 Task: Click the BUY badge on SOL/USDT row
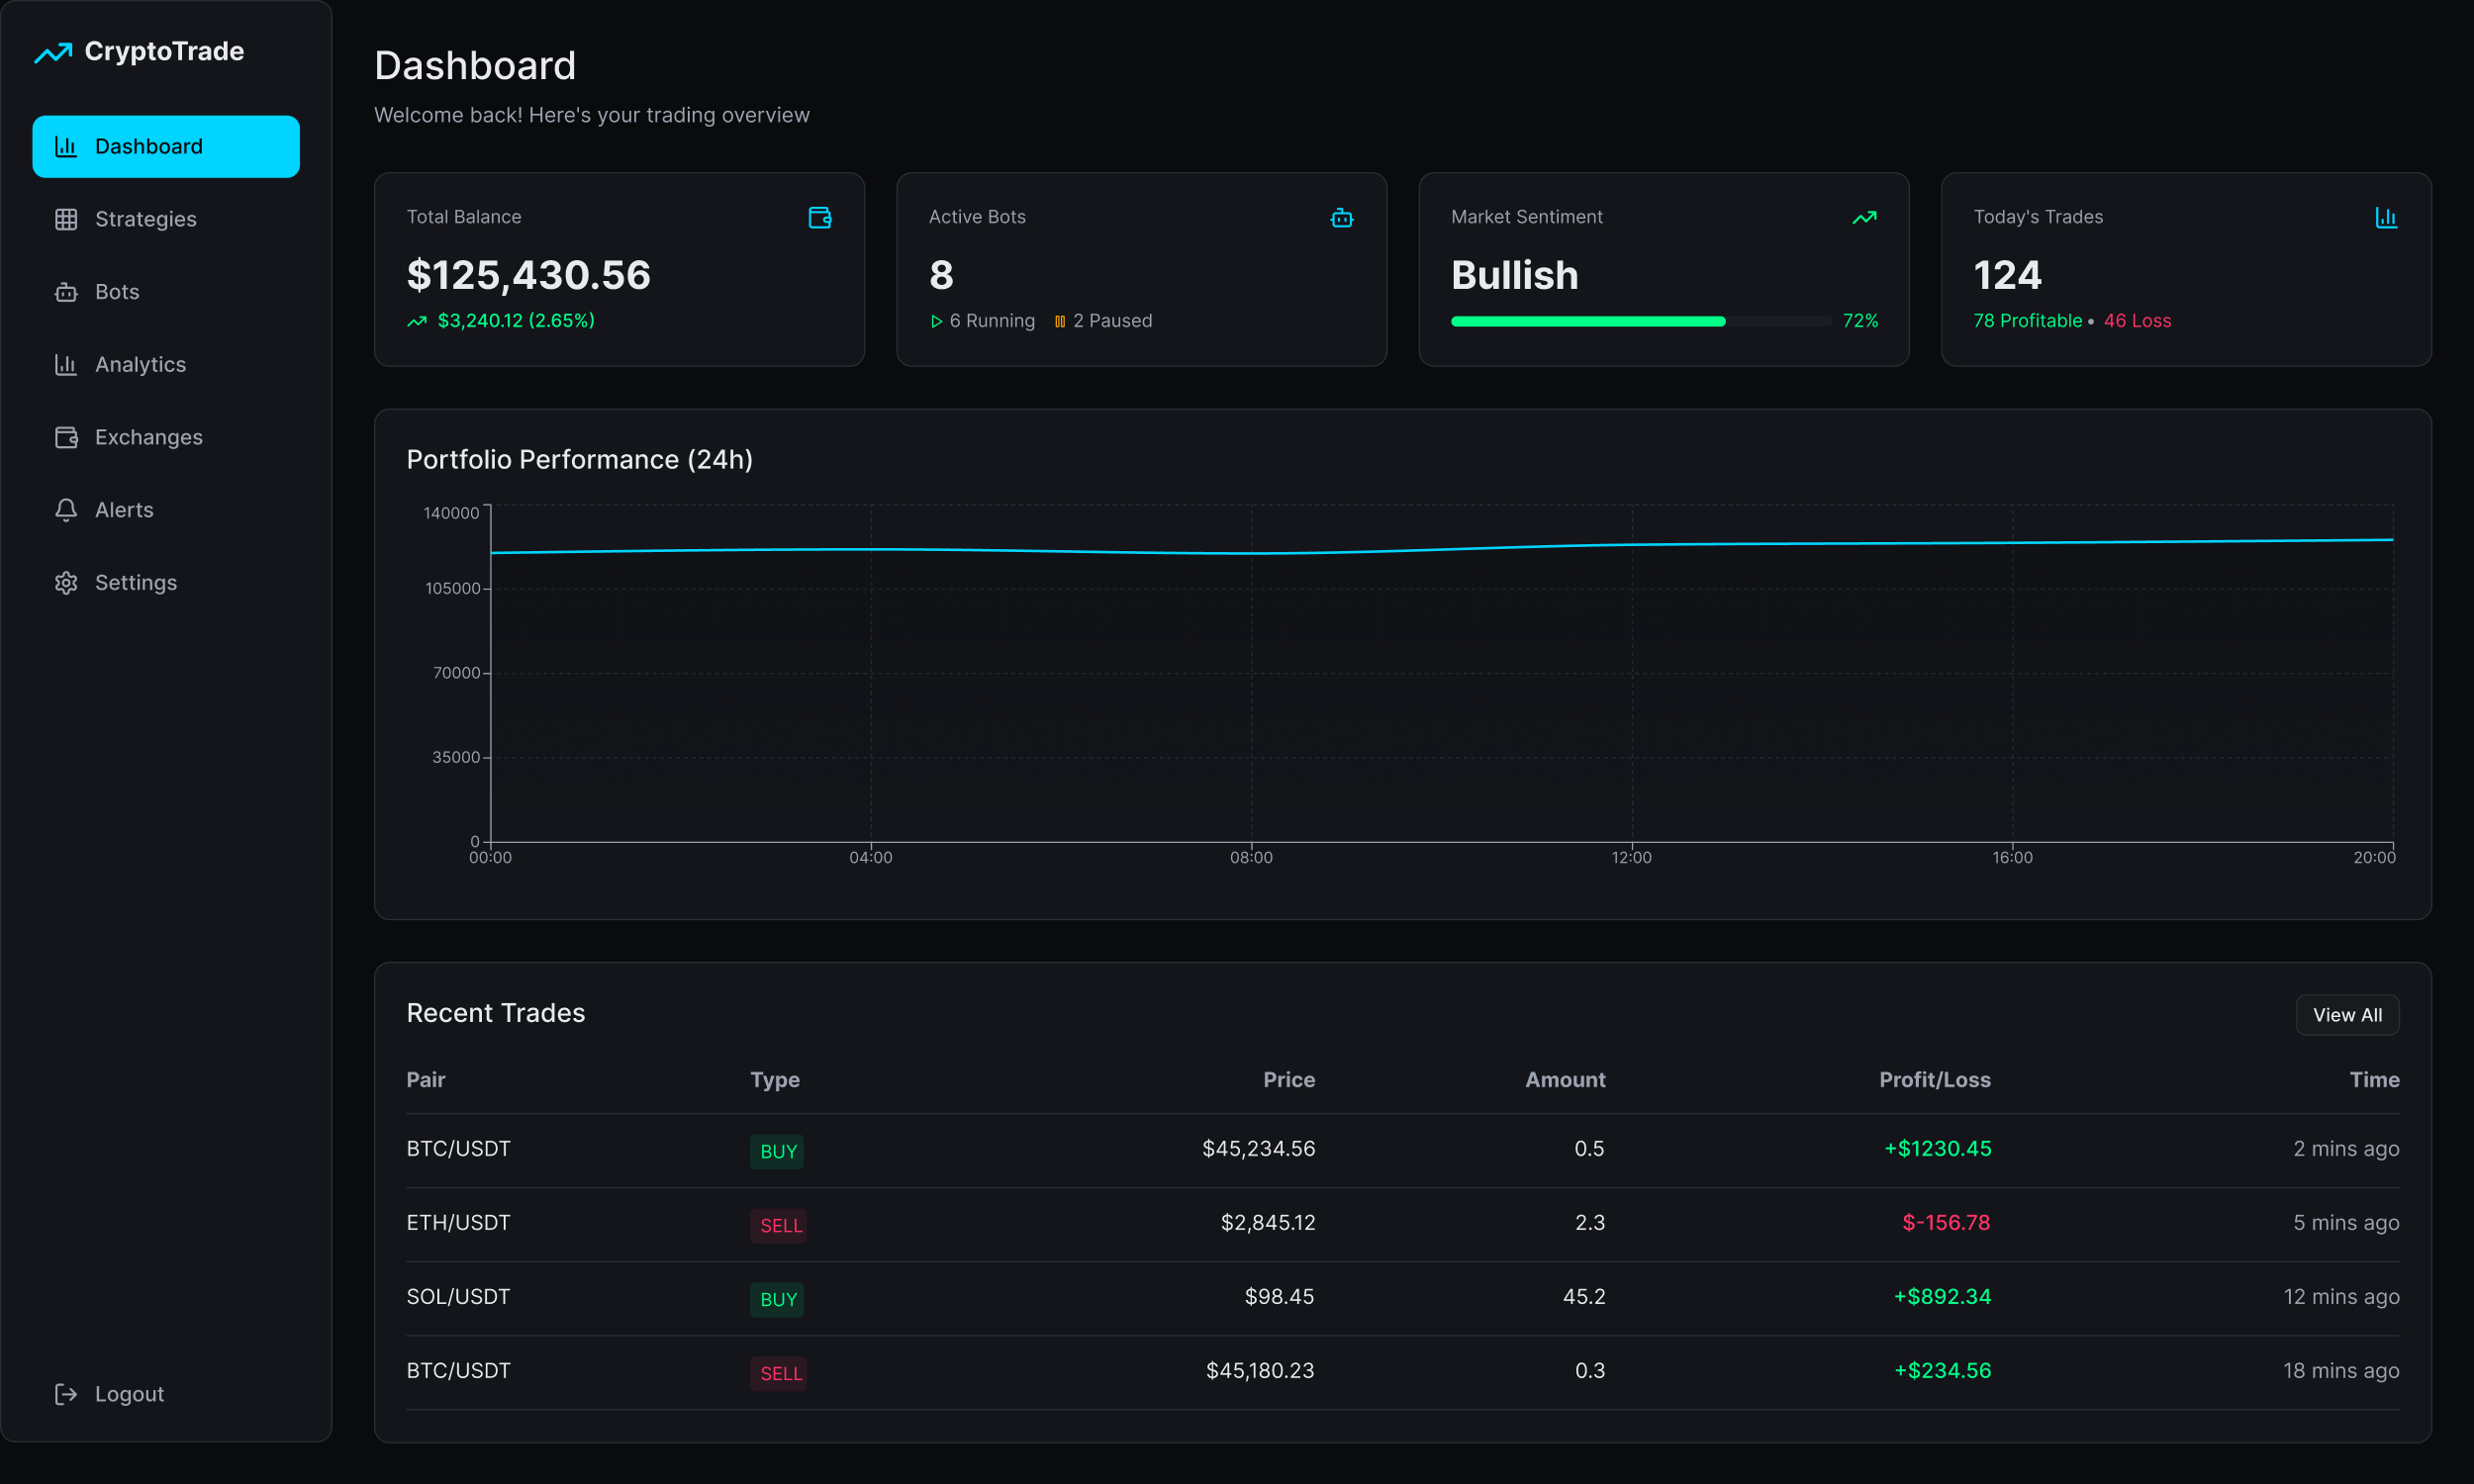pos(777,1299)
